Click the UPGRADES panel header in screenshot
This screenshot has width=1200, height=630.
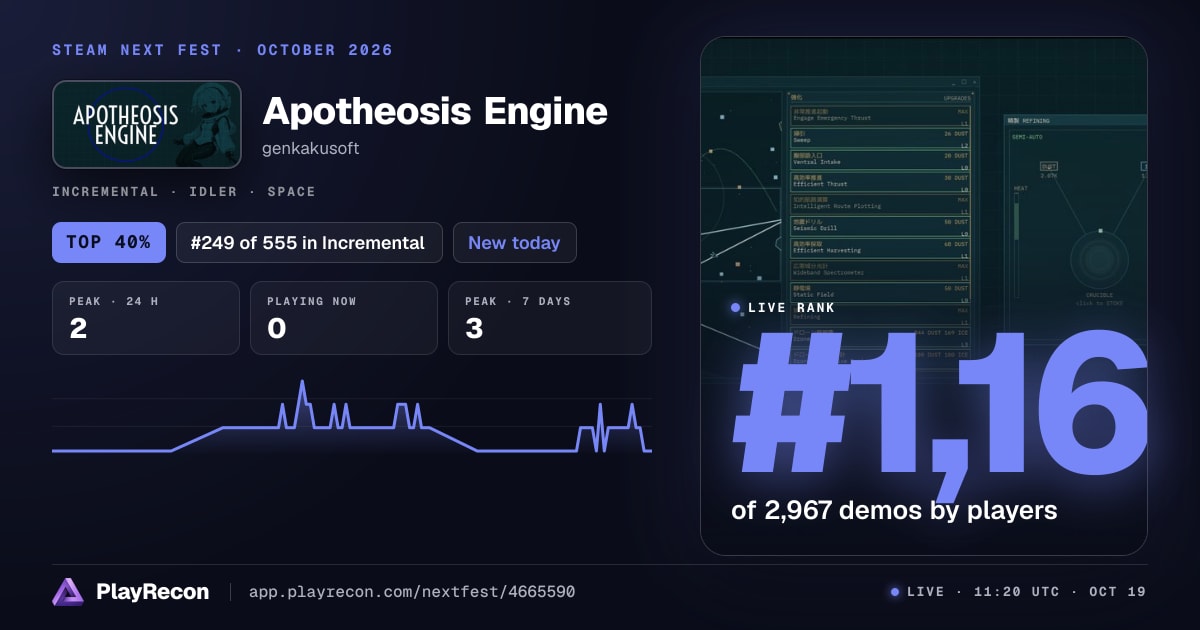(956, 99)
